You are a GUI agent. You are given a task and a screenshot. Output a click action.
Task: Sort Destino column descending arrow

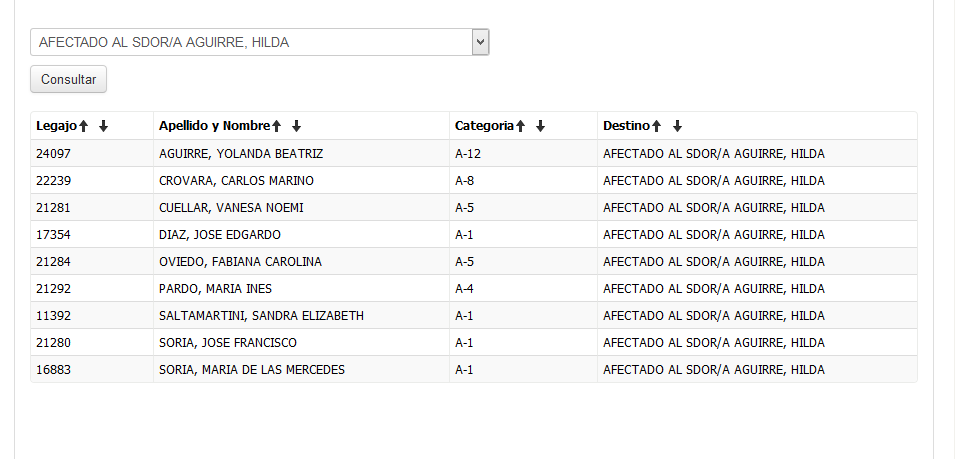[677, 126]
